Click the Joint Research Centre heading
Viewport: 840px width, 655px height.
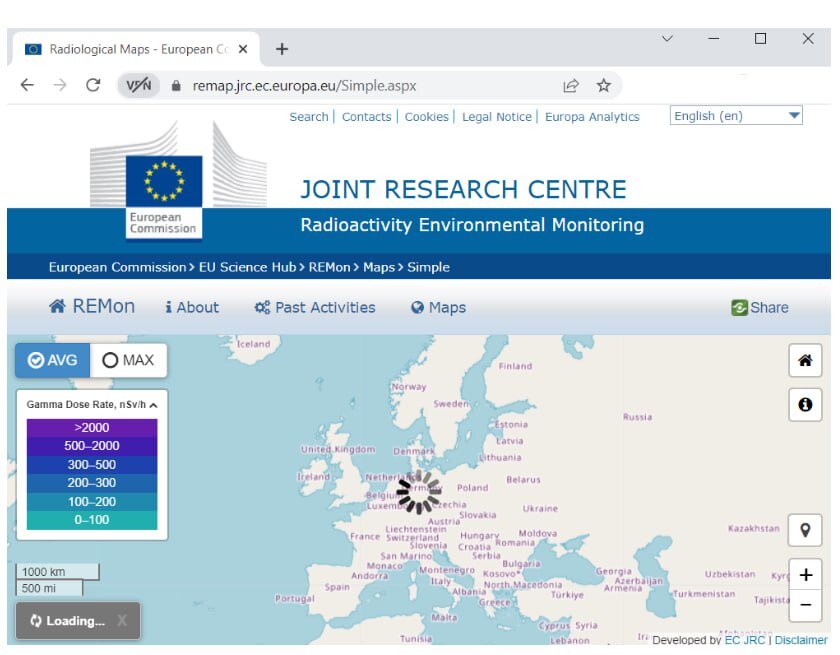463,190
